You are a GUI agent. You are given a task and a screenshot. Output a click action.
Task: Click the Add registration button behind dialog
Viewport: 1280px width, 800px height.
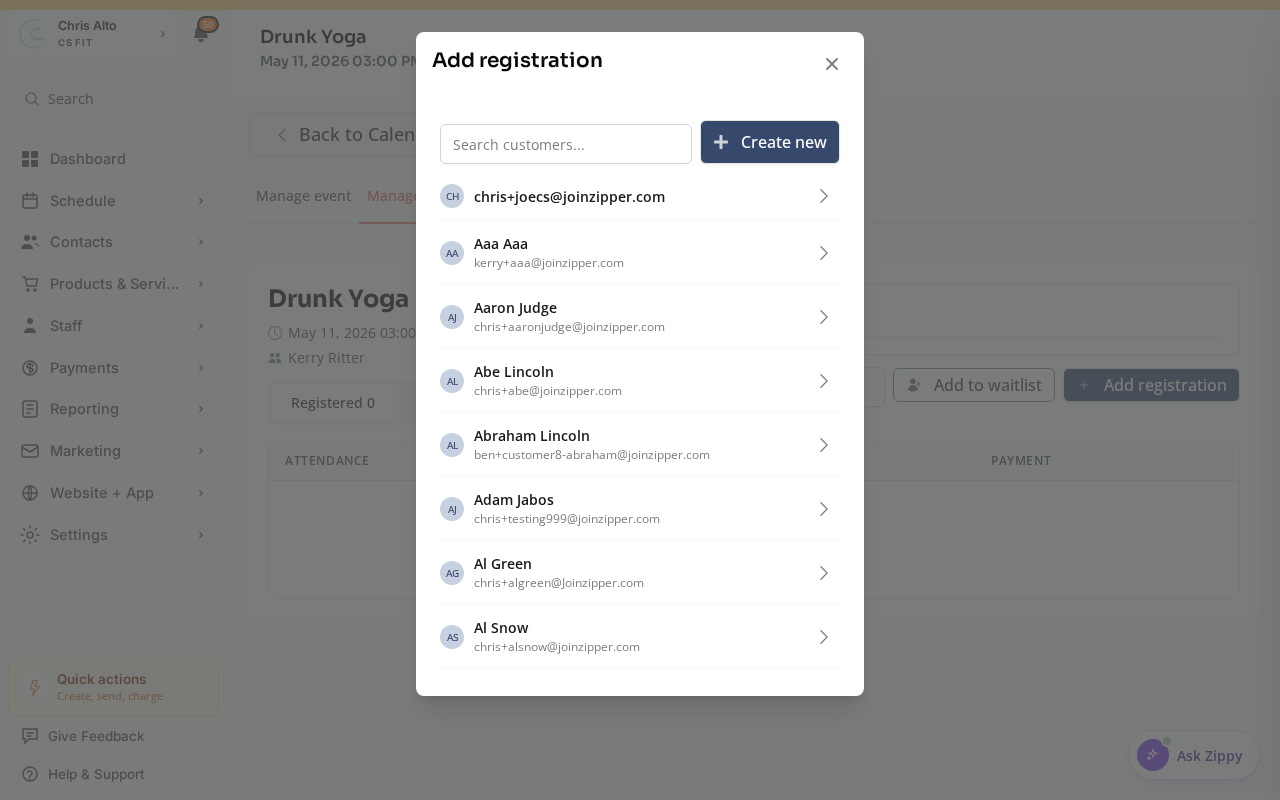pyautogui.click(x=1151, y=385)
